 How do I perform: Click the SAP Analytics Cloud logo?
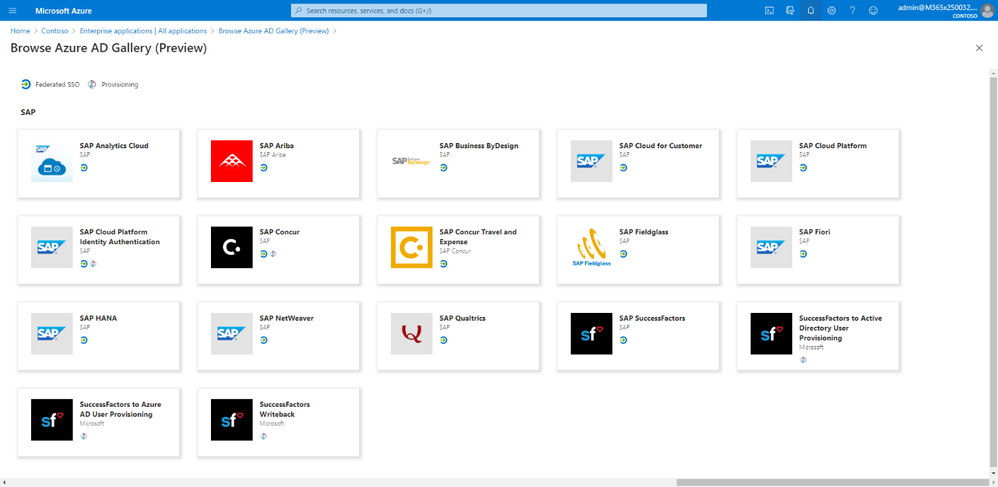pyautogui.click(x=52, y=161)
